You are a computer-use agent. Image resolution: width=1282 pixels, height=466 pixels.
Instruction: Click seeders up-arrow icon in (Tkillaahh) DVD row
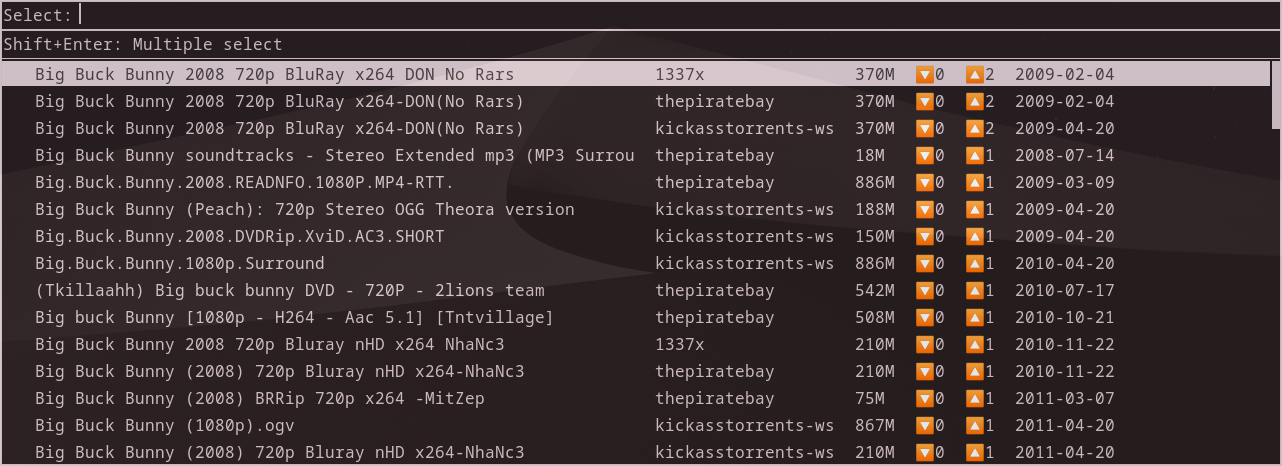(975, 290)
